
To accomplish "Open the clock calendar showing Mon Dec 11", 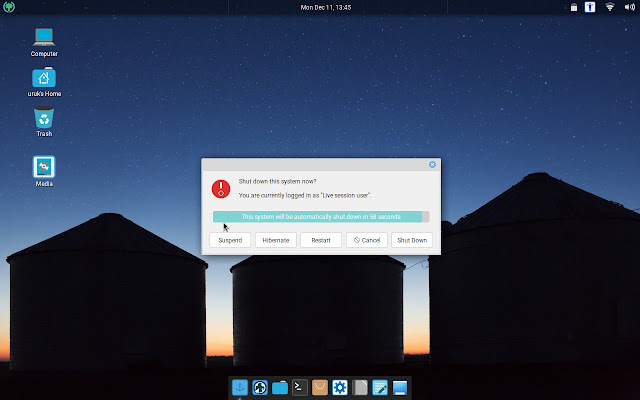I will pyautogui.click(x=326, y=7).
